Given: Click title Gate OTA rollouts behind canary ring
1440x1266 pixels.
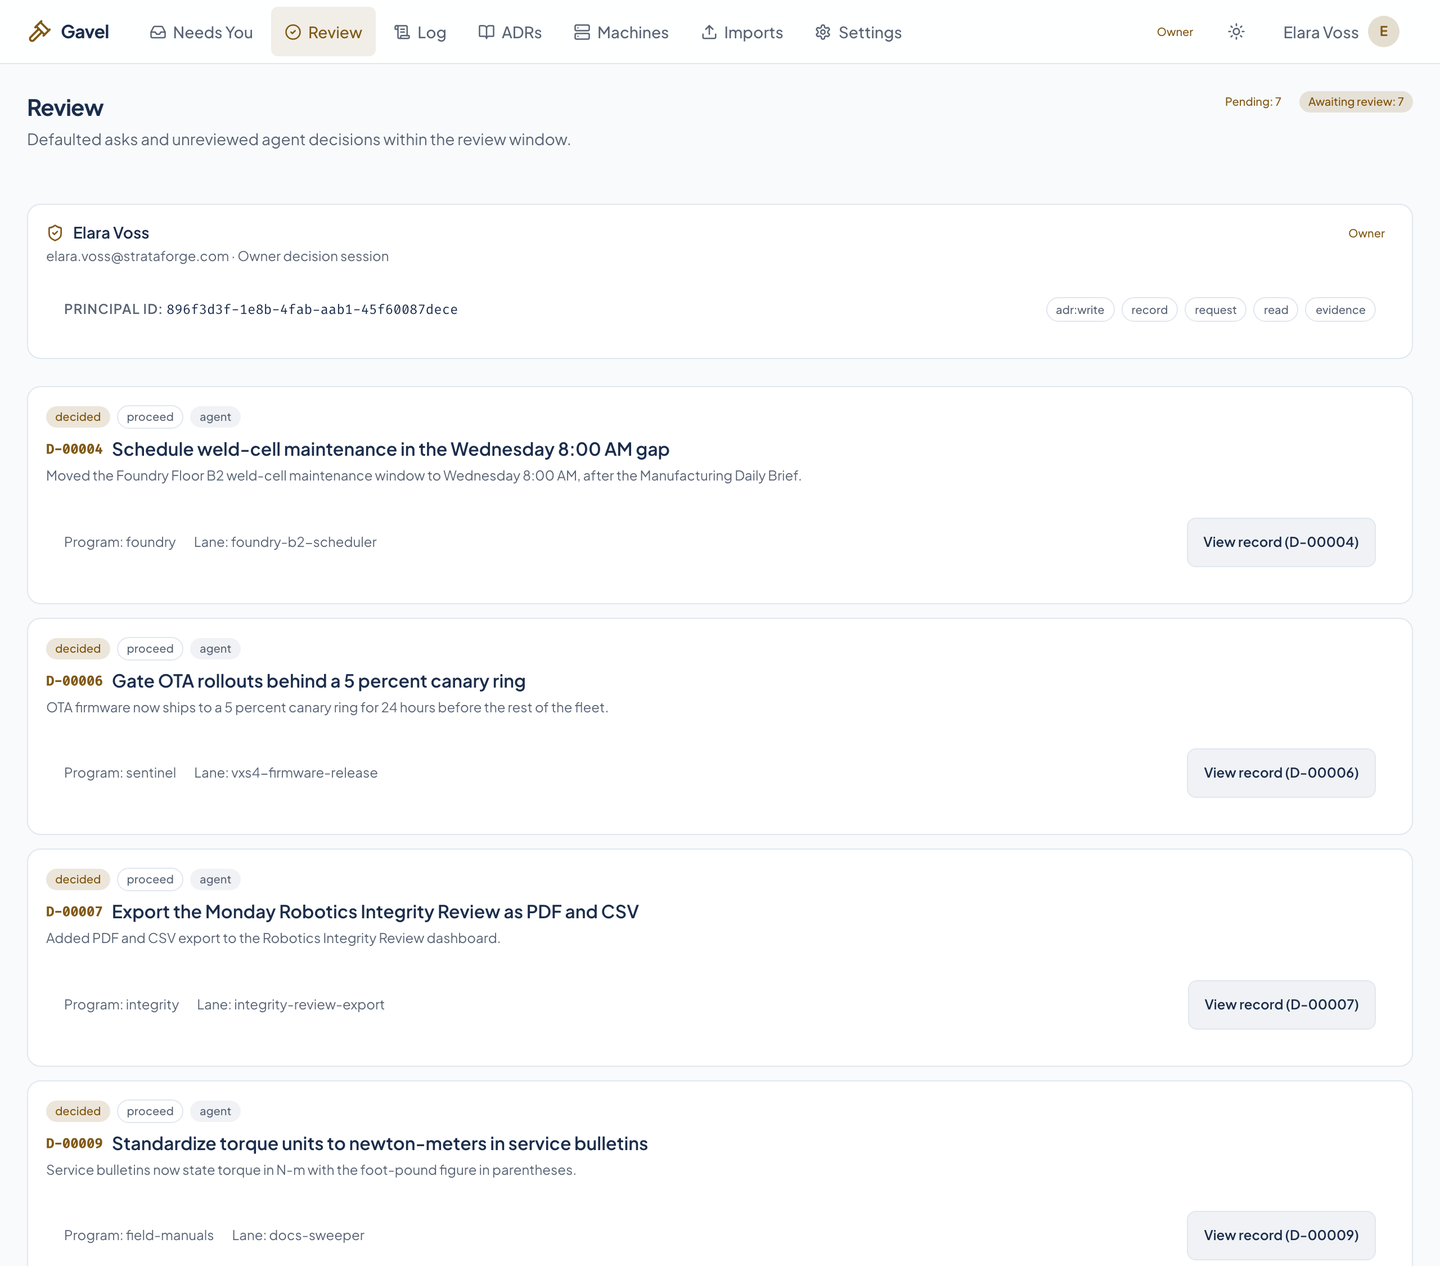Looking at the screenshot, I should tap(319, 681).
